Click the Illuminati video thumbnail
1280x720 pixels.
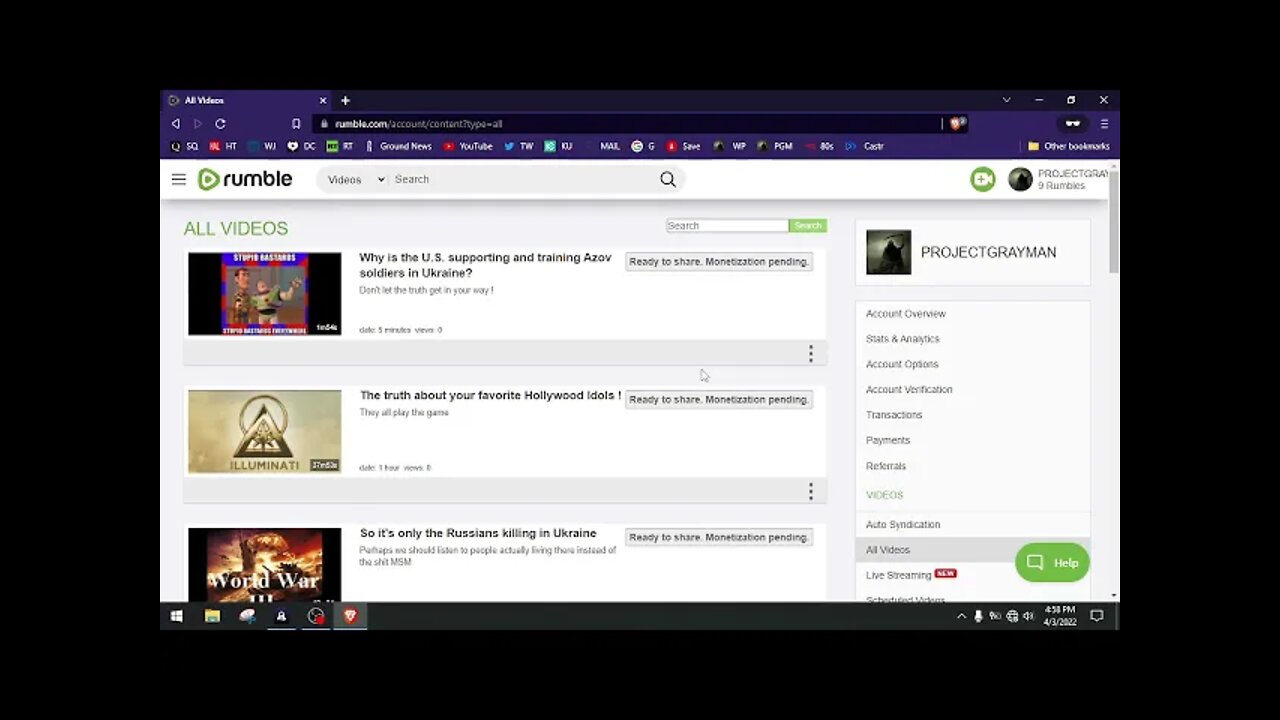coord(265,432)
